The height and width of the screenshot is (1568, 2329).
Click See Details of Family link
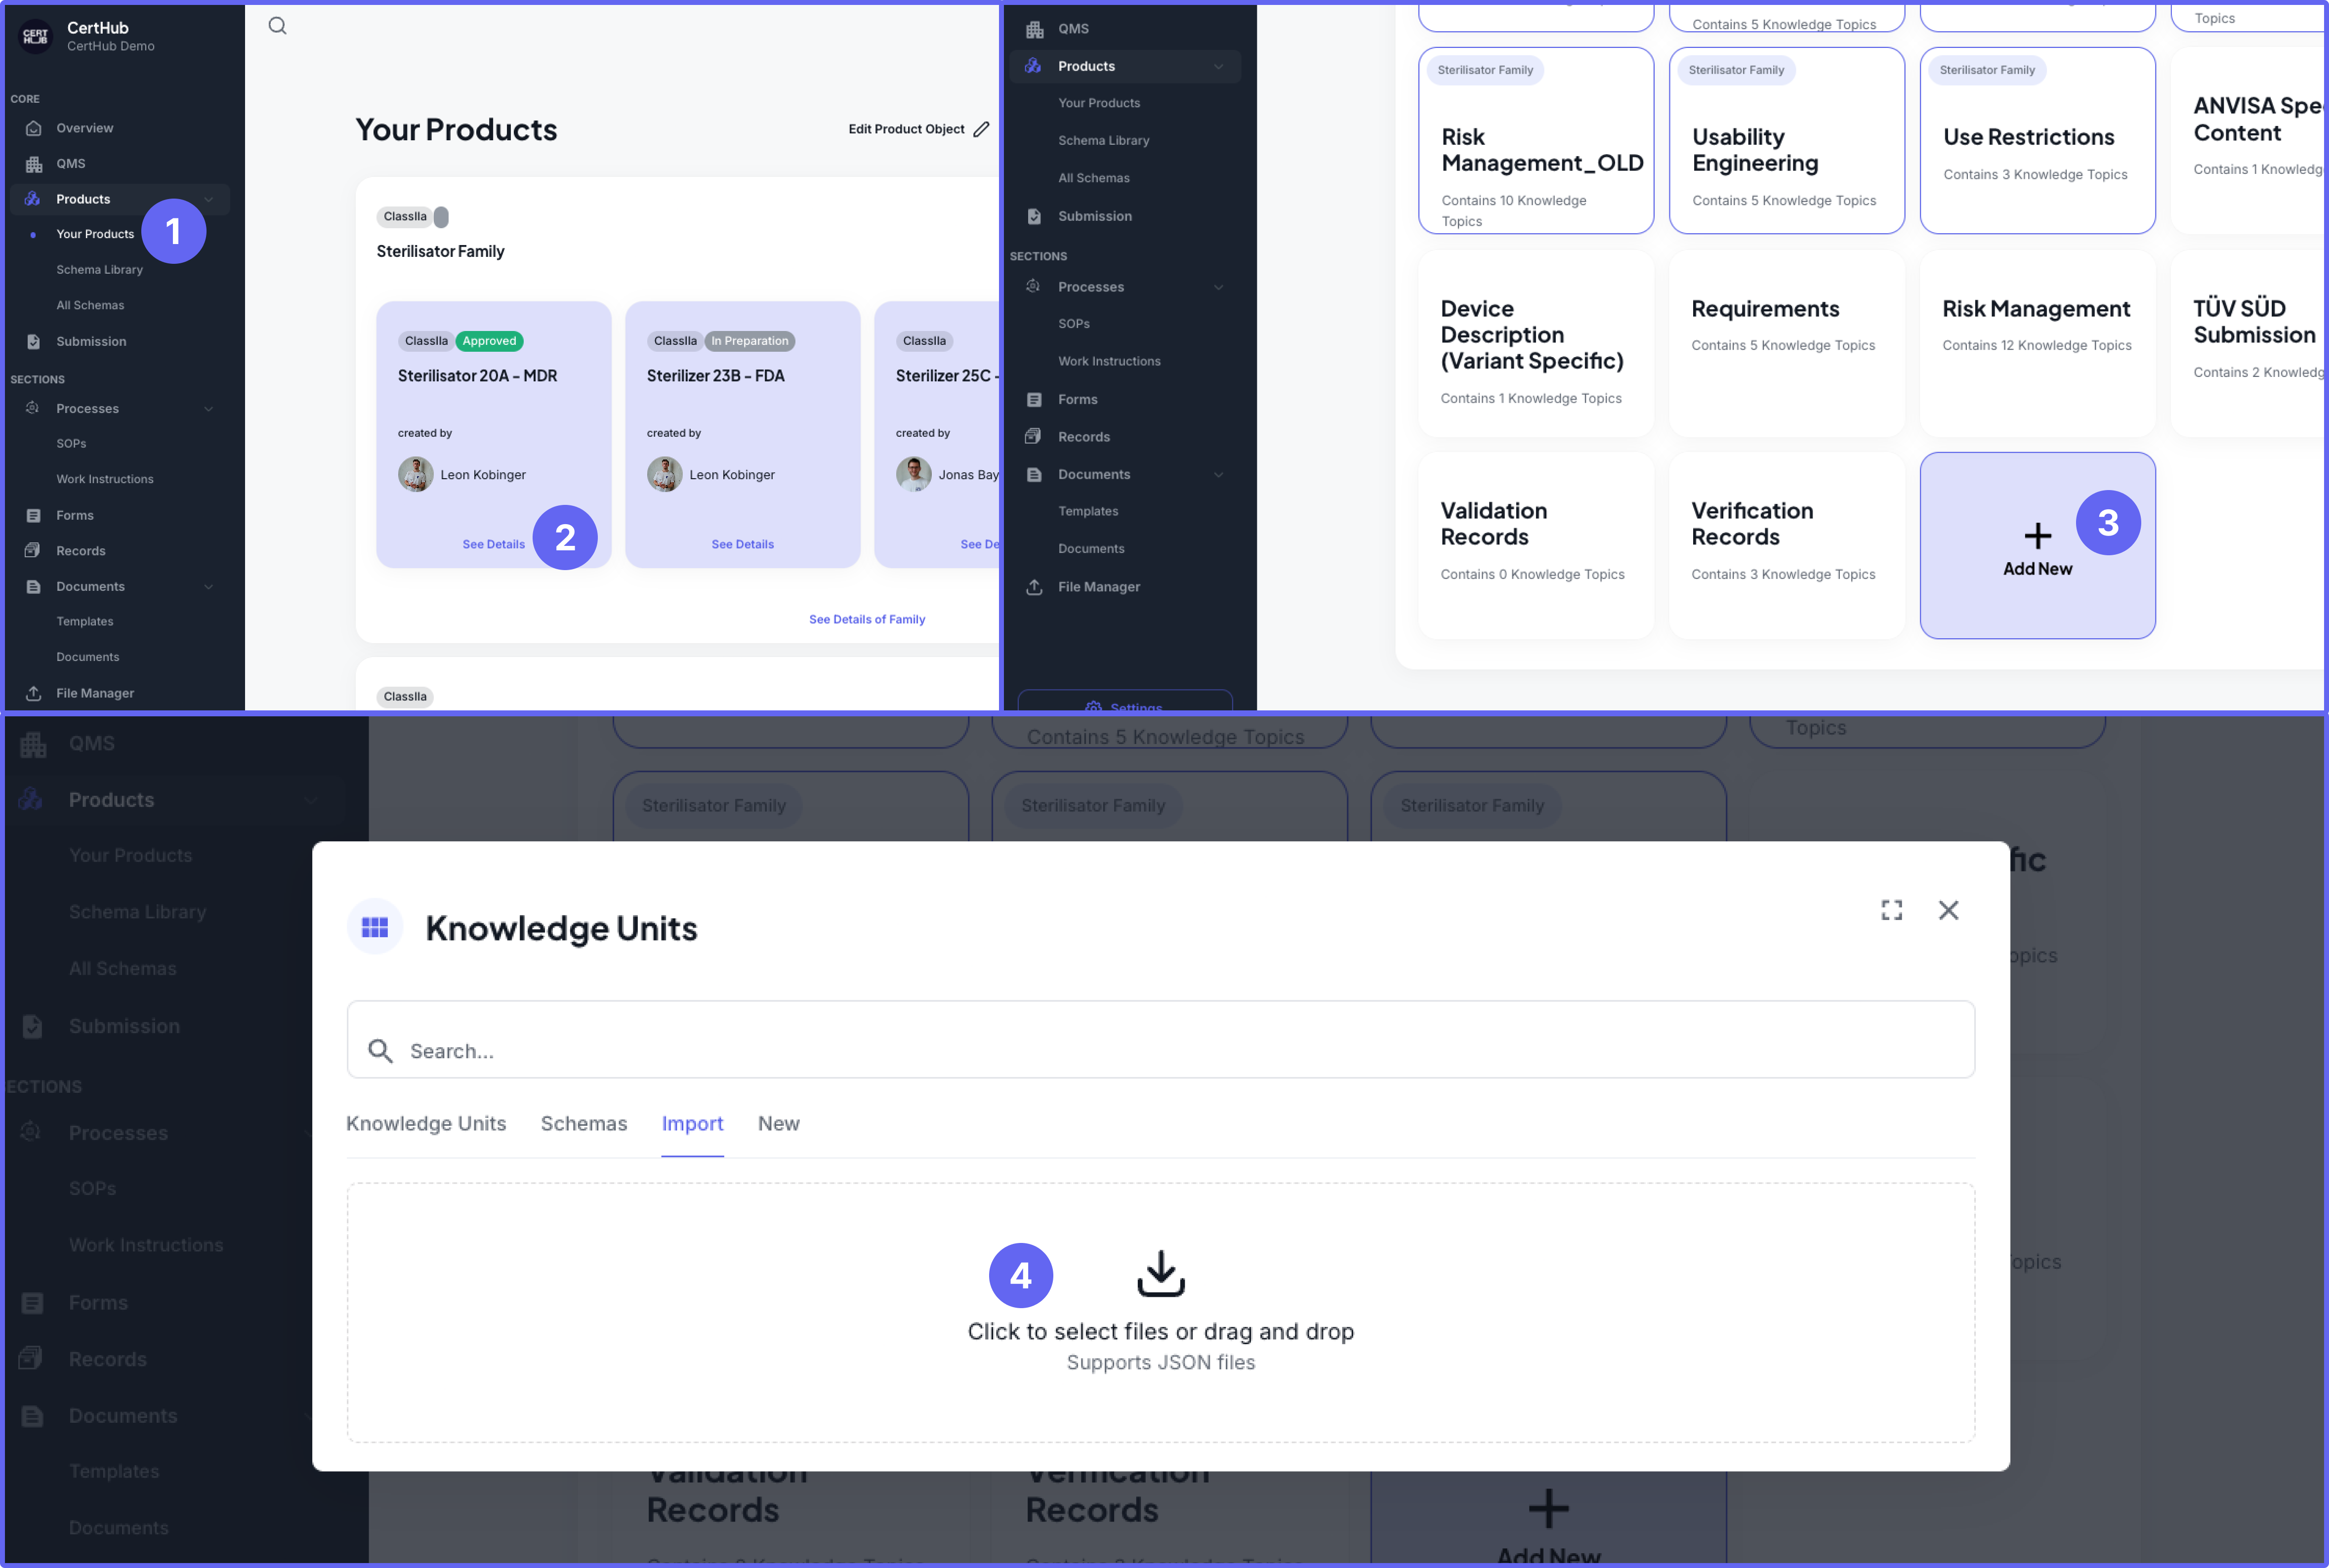pos(866,619)
